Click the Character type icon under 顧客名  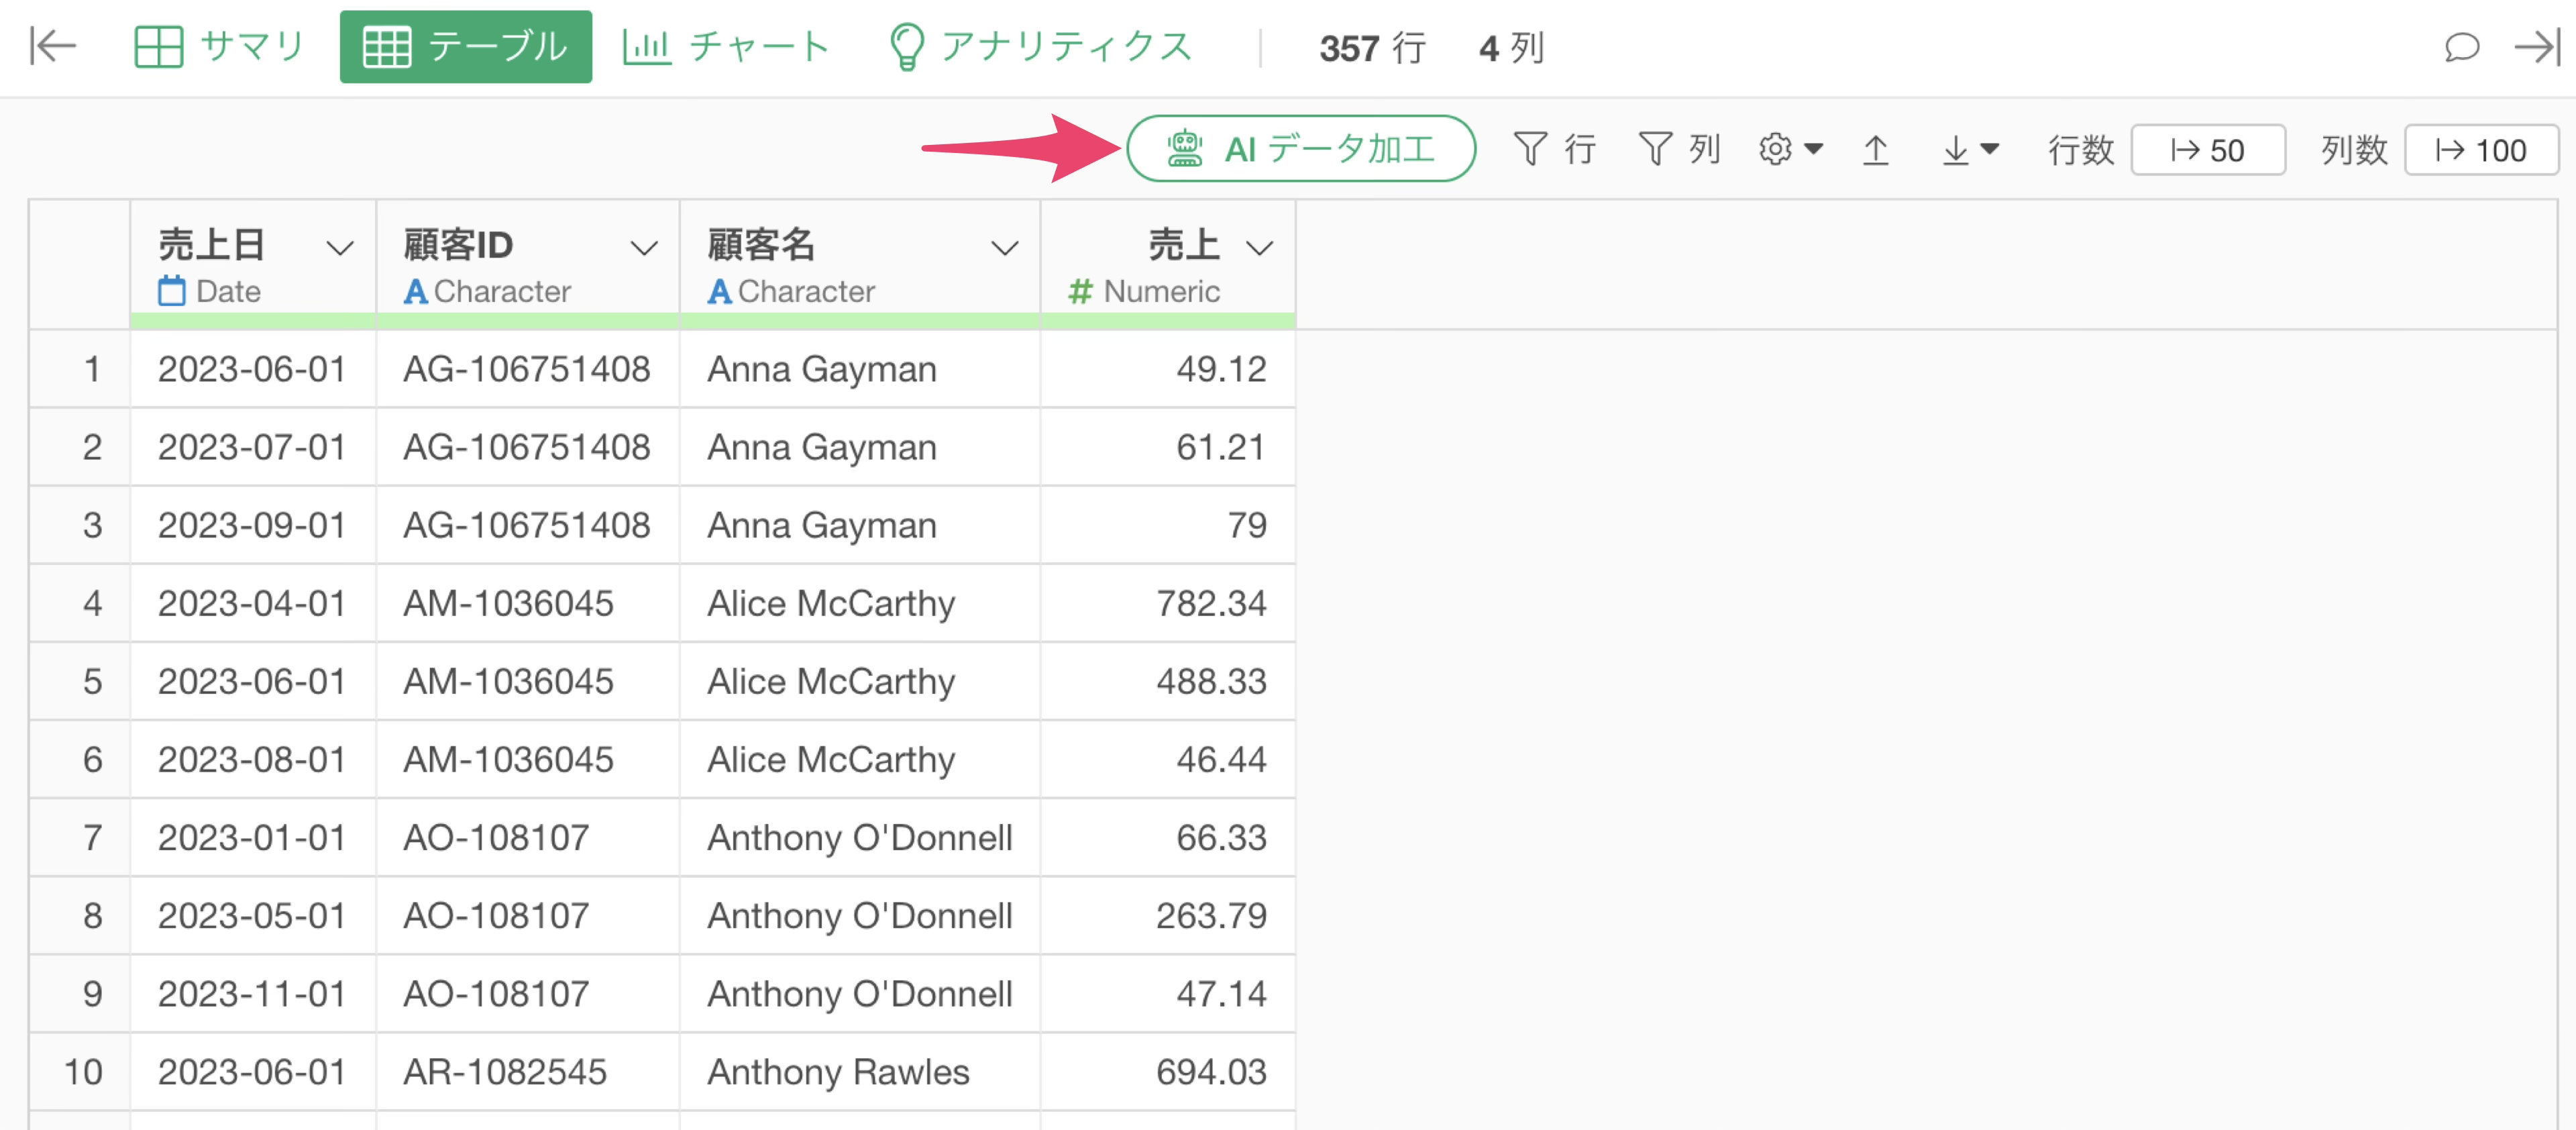point(720,292)
